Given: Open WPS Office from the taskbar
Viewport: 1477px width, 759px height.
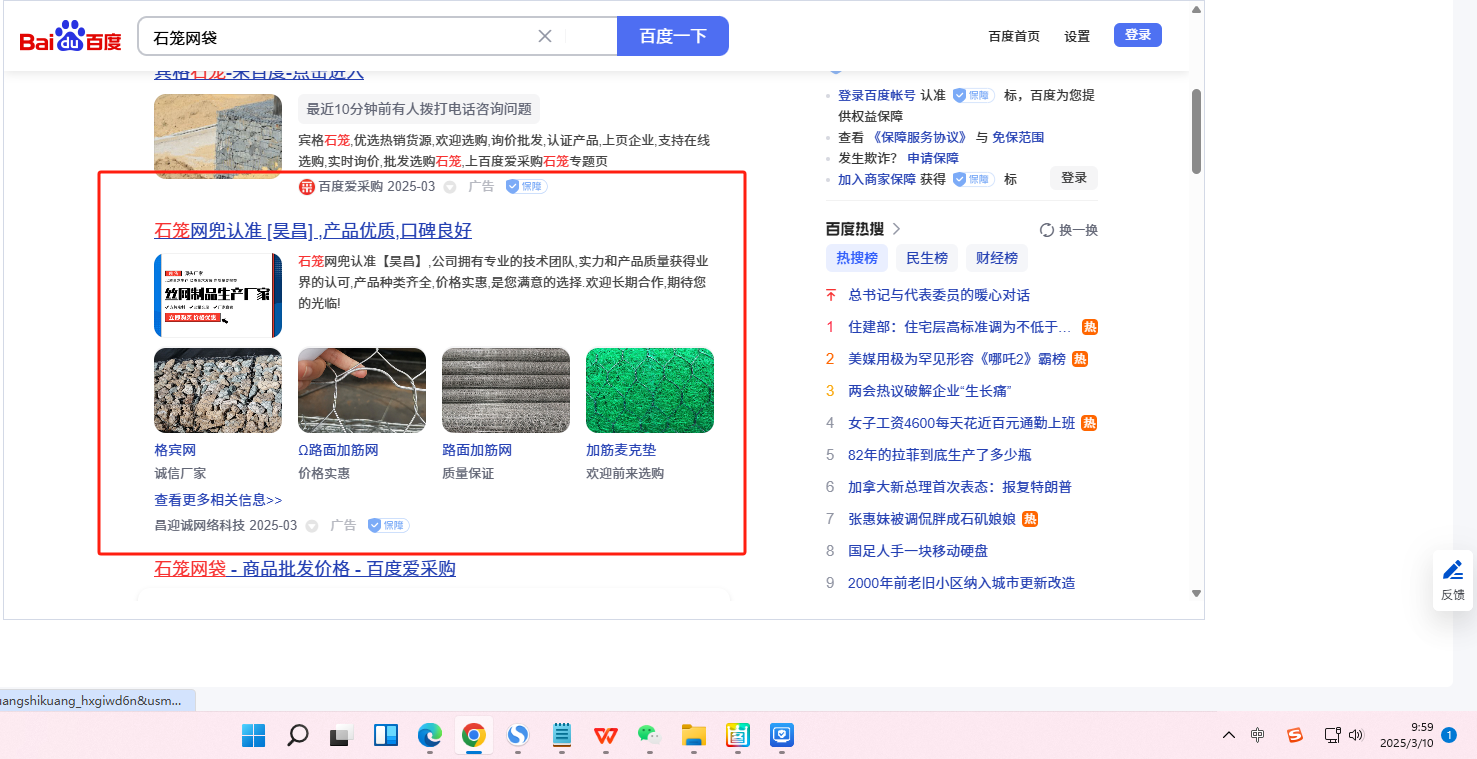Looking at the screenshot, I should click(x=605, y=736).
